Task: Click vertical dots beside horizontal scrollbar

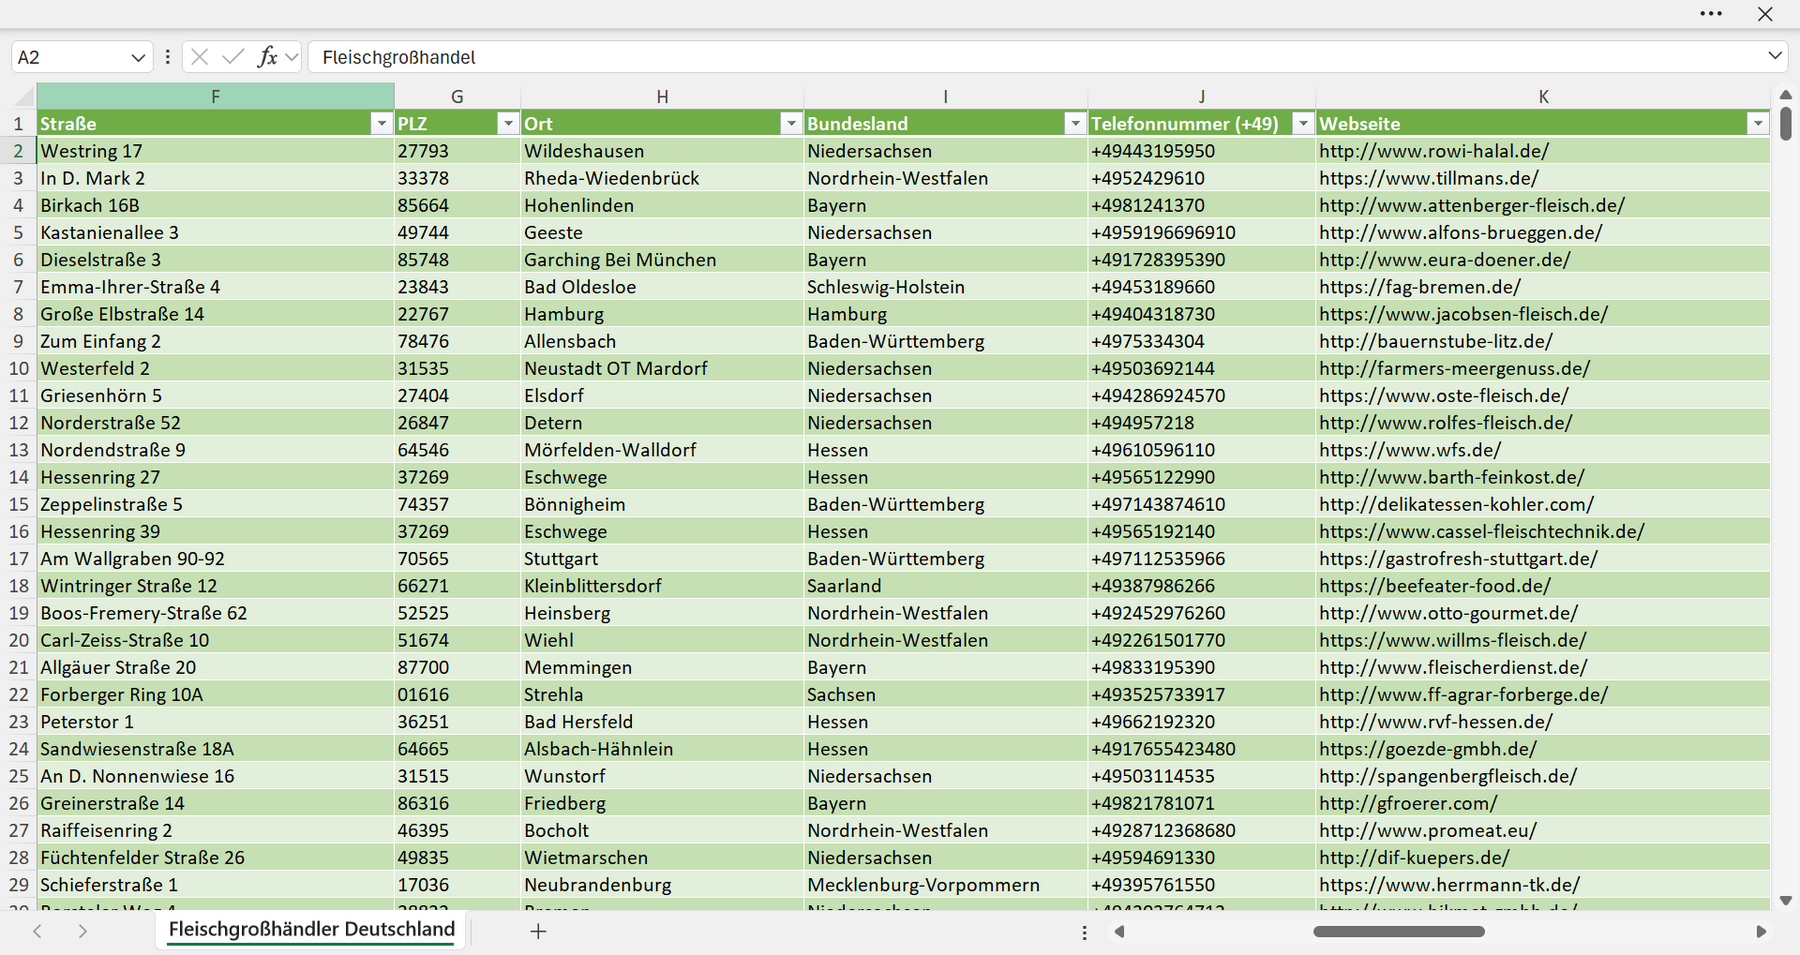Action: (x=1085, y=932)
